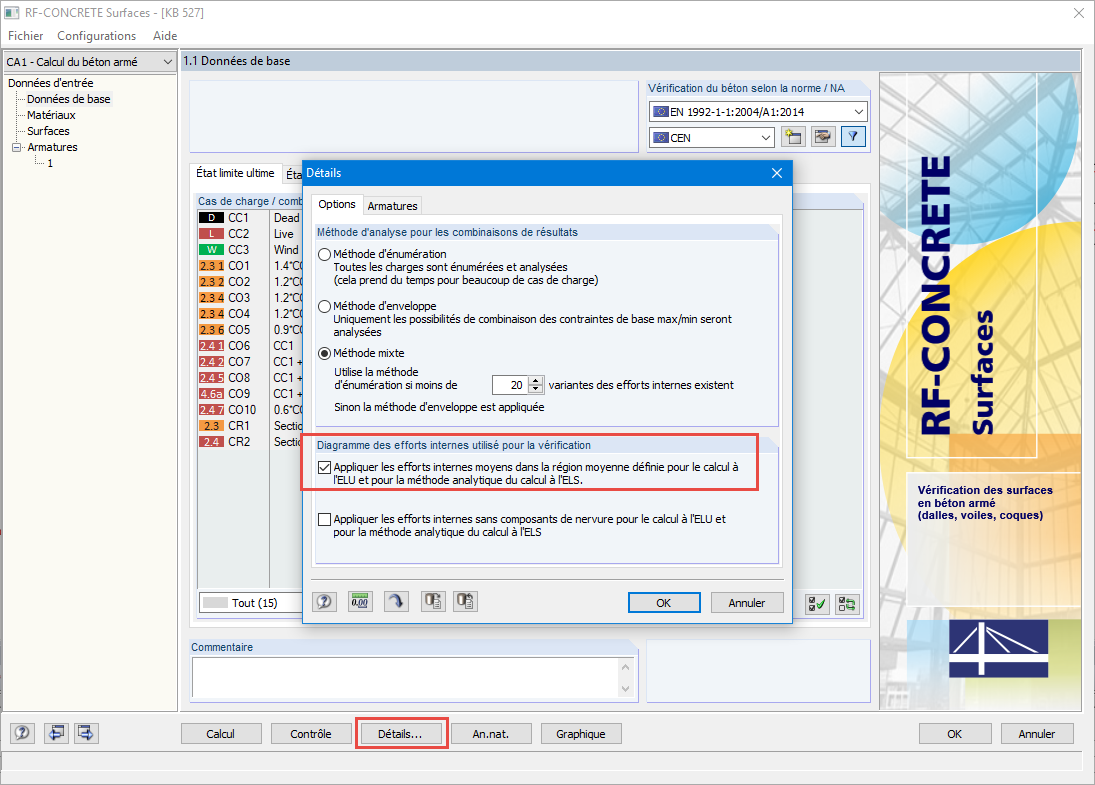The height and width of the screenshot is (785, 1095).
Task: Click the black D swatch for CC1
Action: click(x=212, y=218)
